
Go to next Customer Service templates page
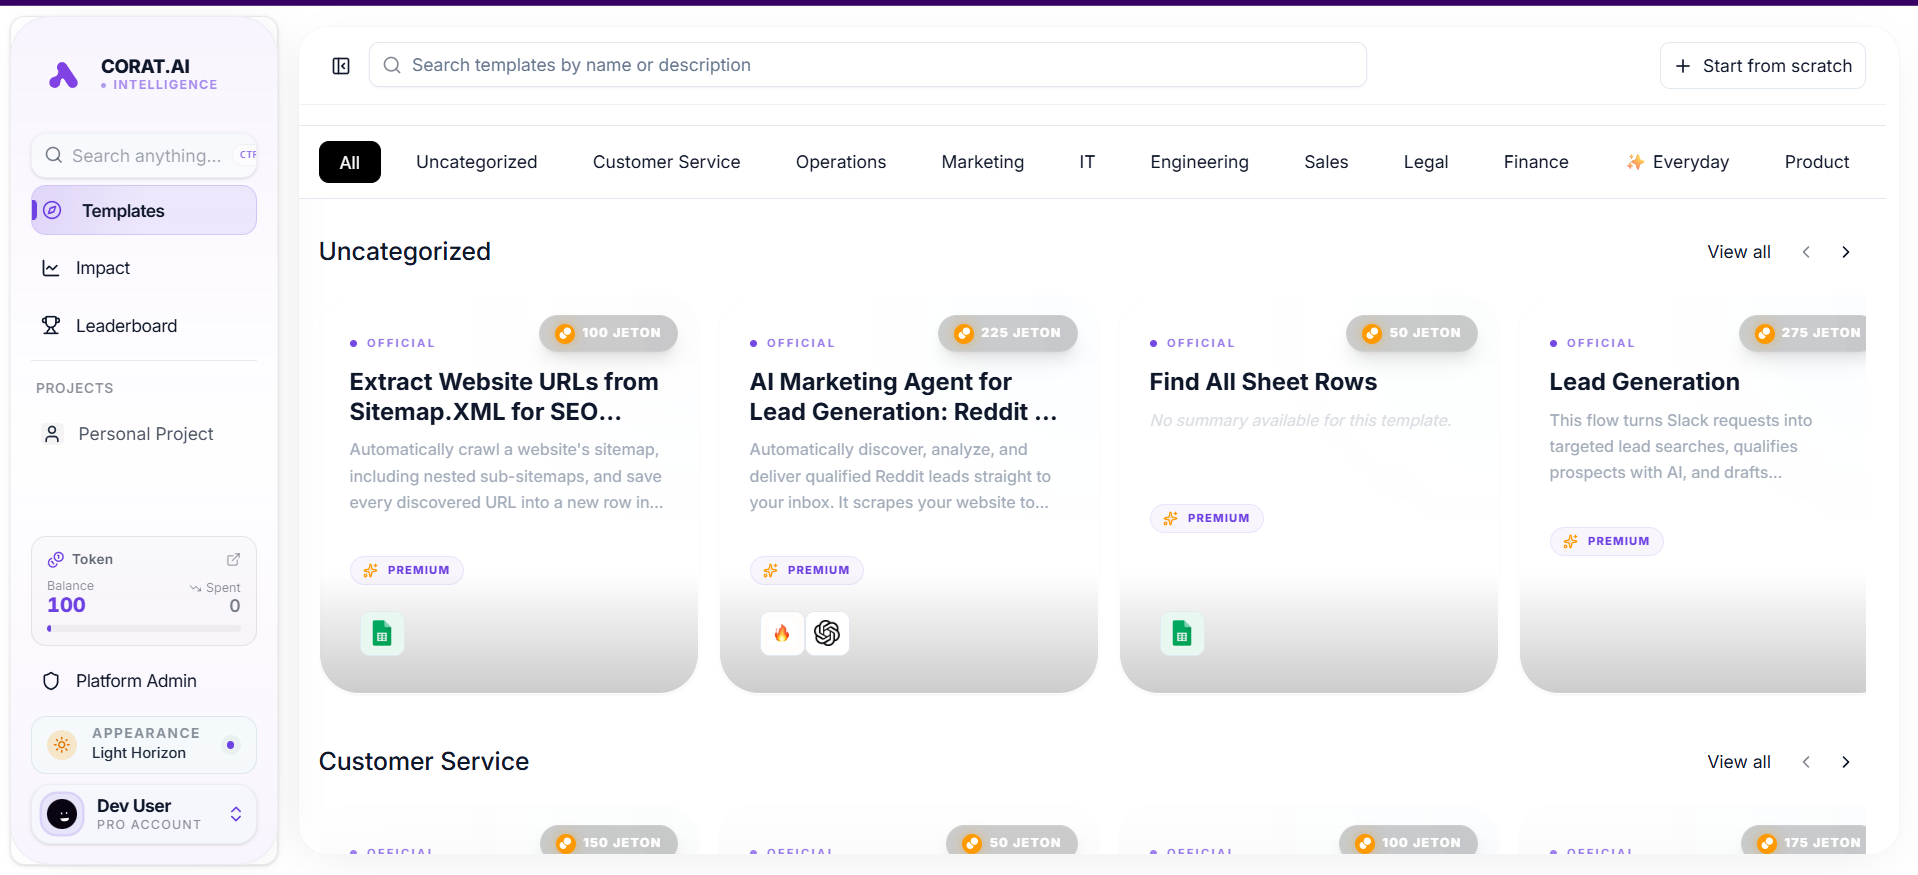1846,762
